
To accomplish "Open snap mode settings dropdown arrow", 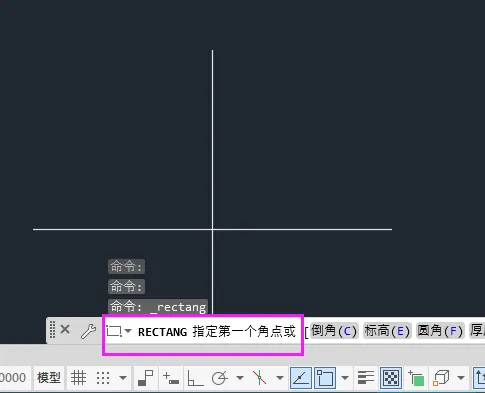I will point(123,378).
